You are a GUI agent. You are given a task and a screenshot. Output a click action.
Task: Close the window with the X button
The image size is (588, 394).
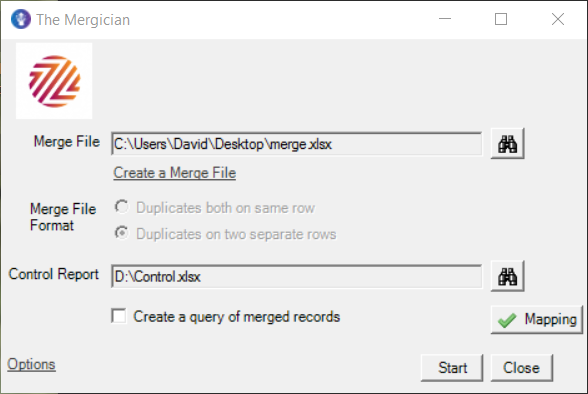(558, 19)
